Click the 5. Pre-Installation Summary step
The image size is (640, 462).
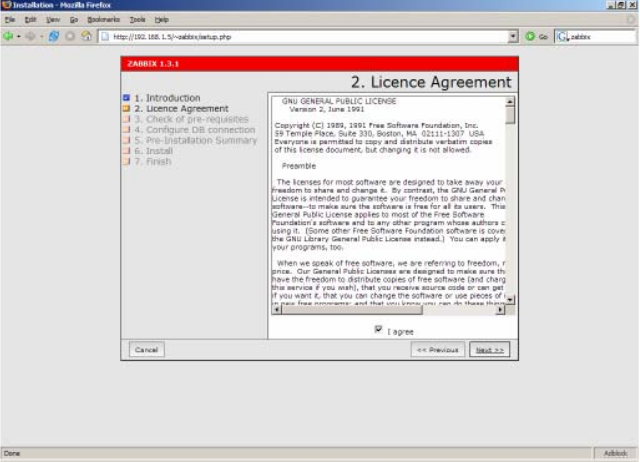click(196, 140)
